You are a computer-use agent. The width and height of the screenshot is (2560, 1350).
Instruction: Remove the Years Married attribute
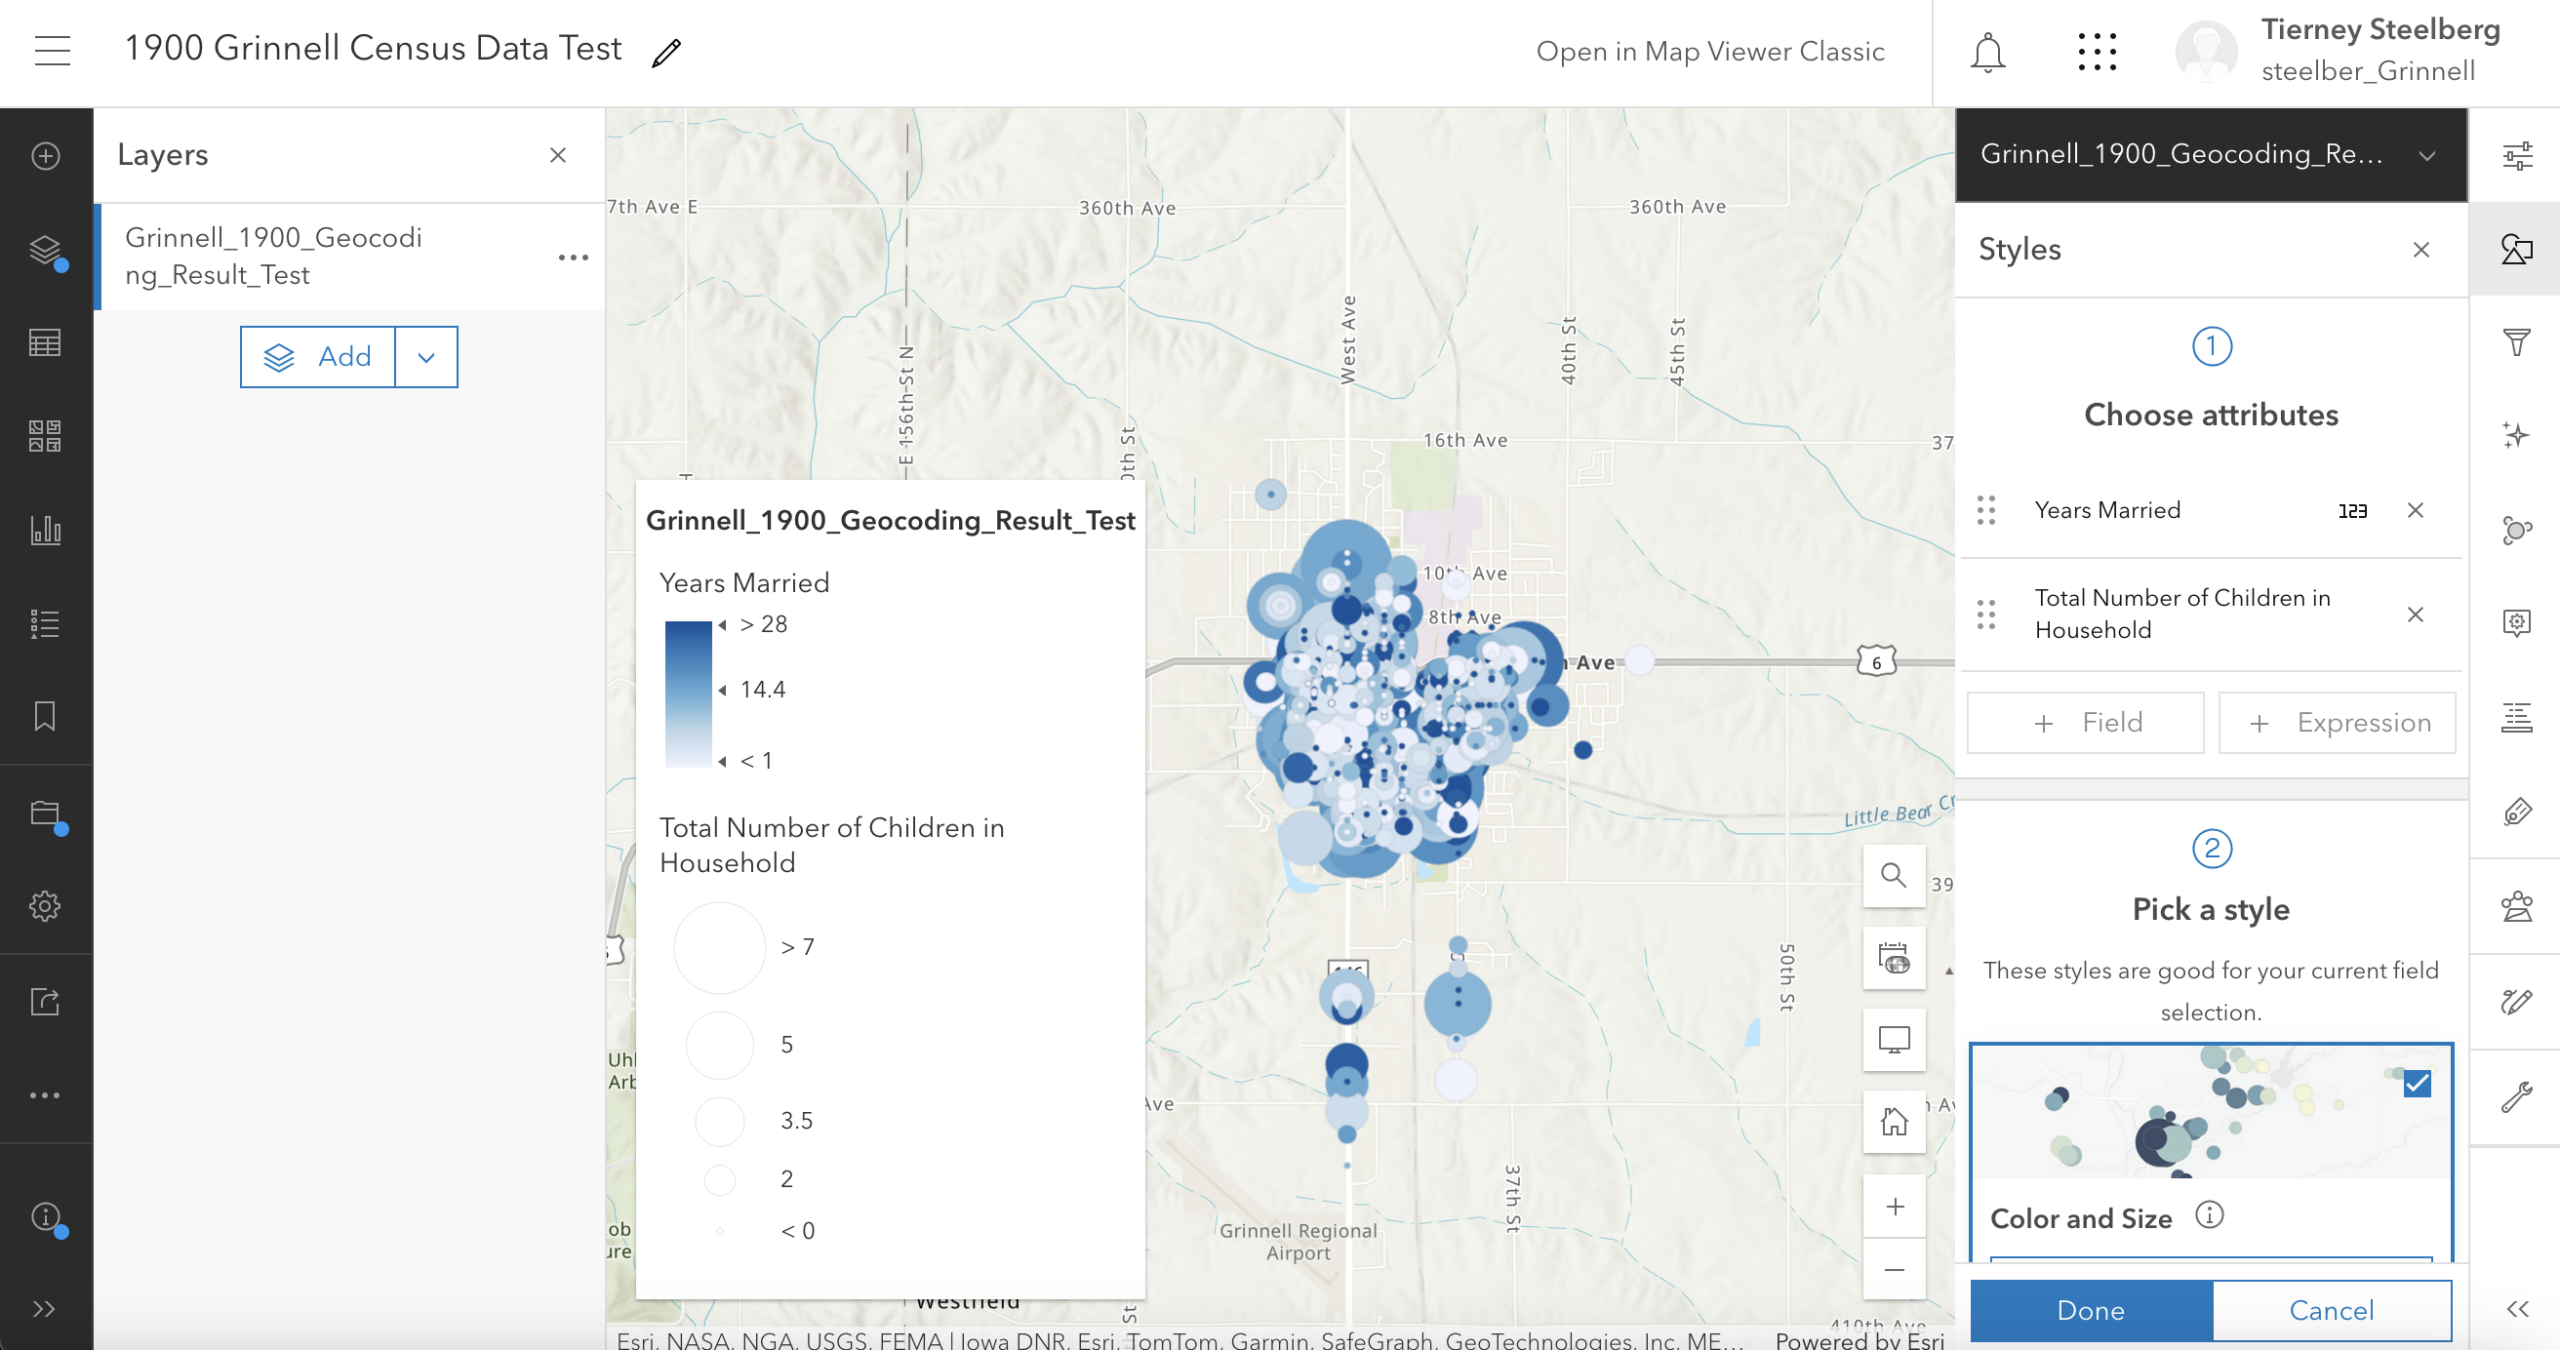click(2415, 510)
